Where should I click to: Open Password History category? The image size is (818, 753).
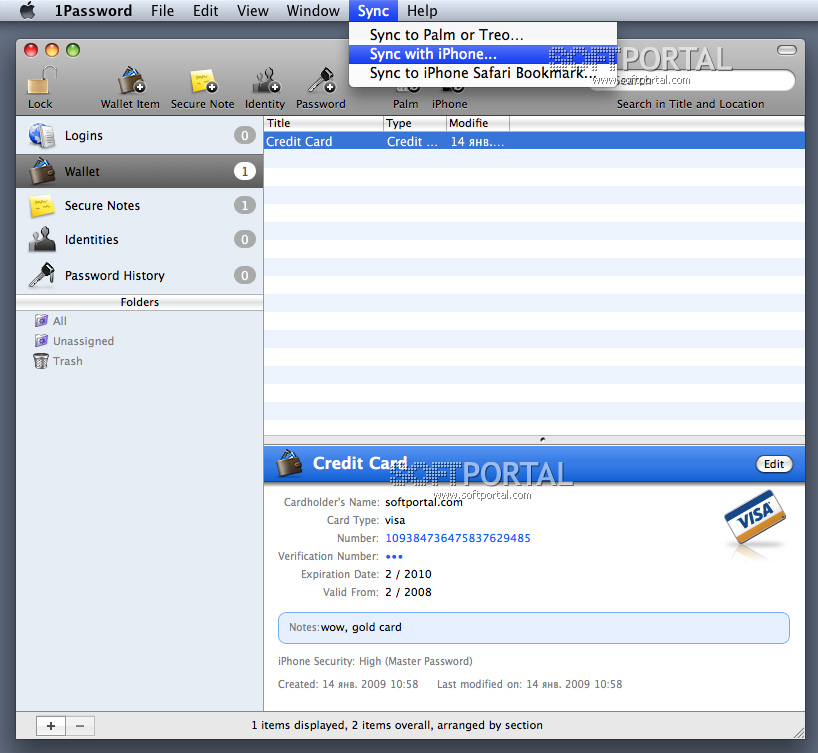[139, 275]
